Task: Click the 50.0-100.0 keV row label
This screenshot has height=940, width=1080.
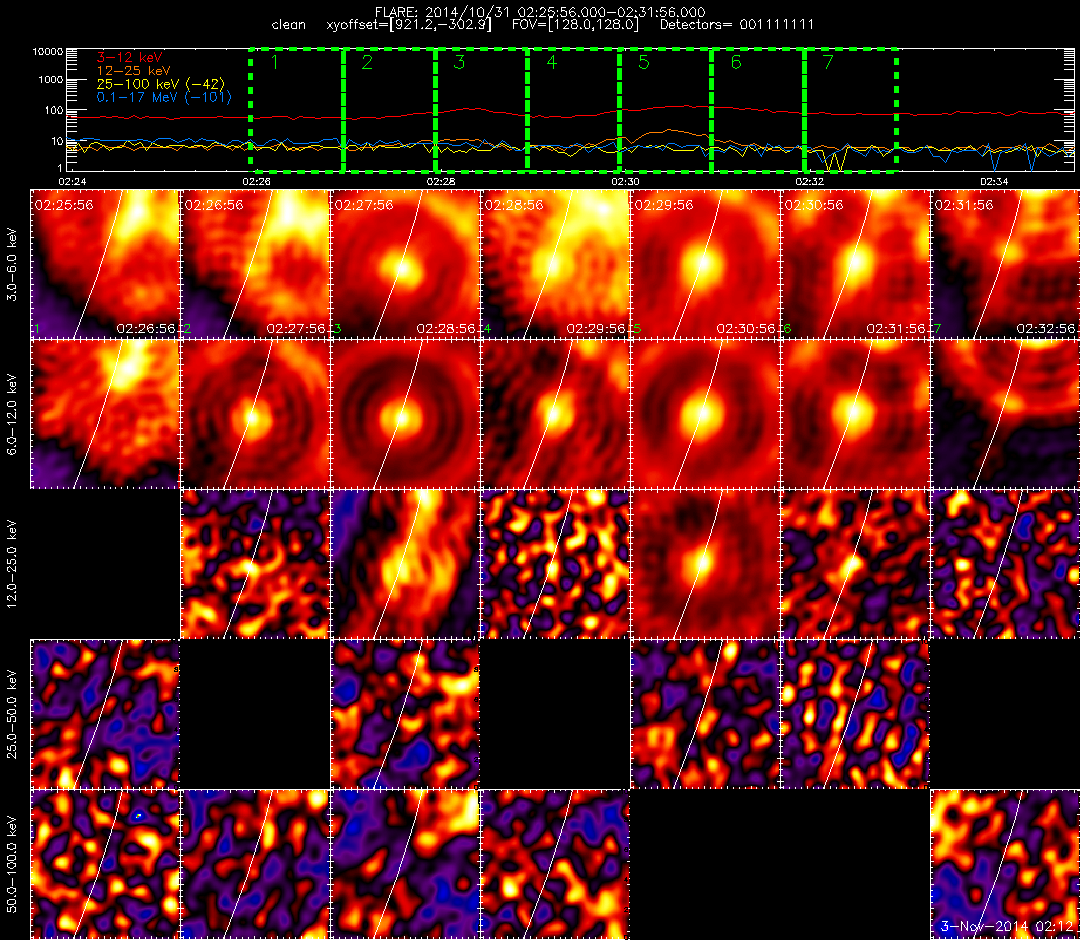Action: [x=13, y=864]
